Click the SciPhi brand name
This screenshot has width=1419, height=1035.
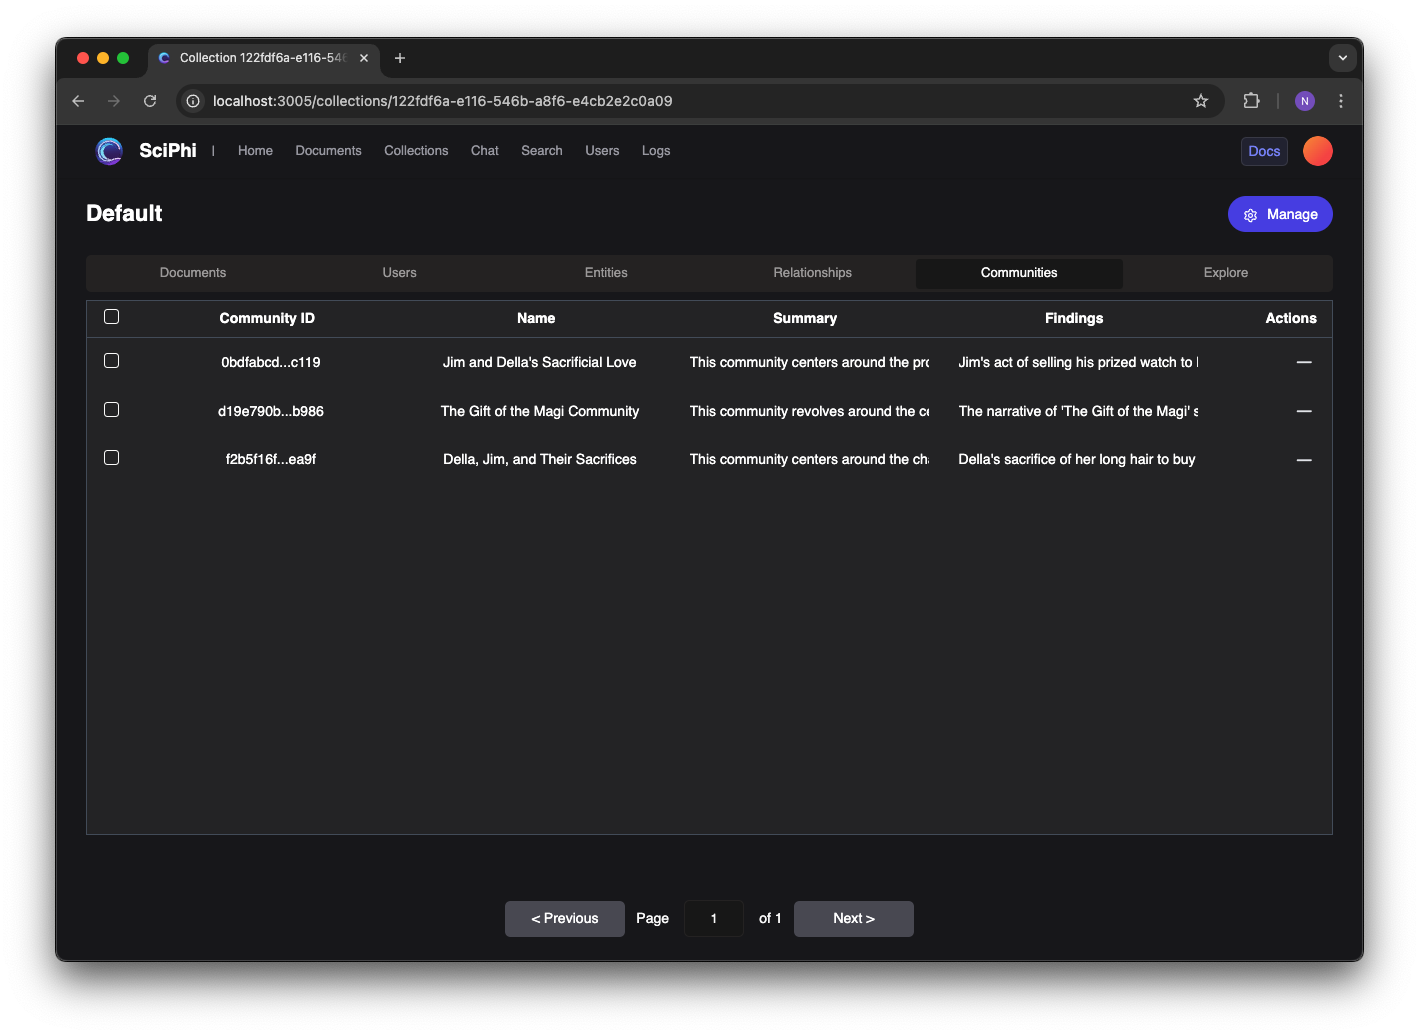point(168,151)
